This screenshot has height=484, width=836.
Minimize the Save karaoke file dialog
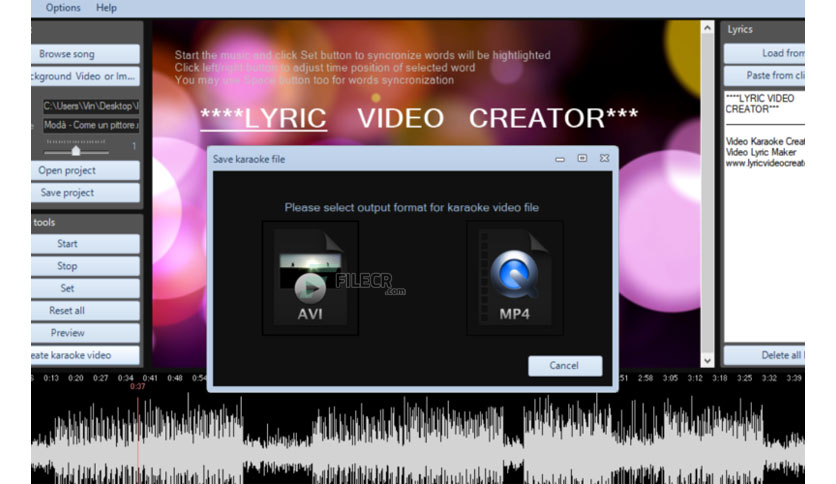point(560,159)
